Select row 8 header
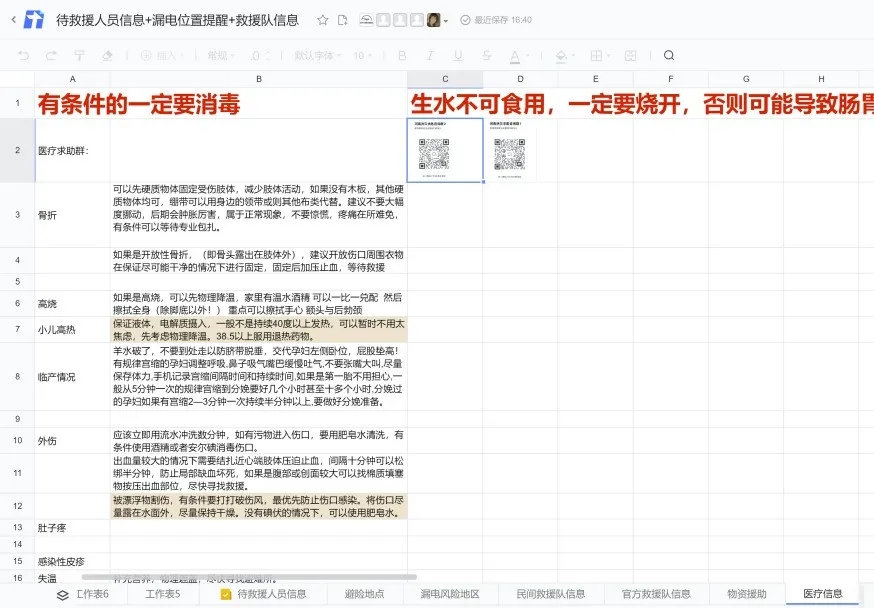874x608 pixels. 17,377
